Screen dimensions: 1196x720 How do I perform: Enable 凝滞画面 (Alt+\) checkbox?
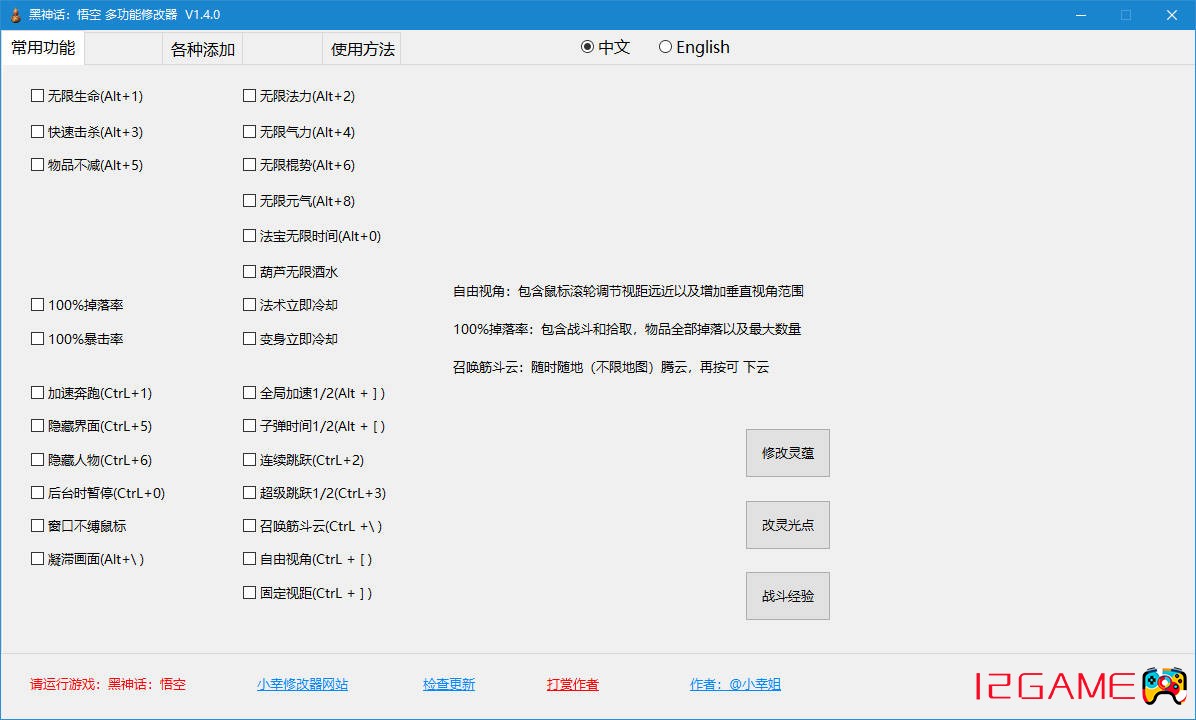(x=37, y=558)
